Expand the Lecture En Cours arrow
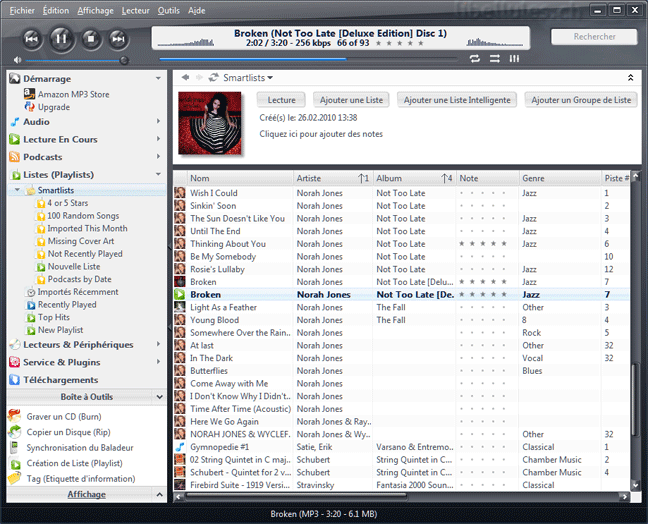This screenshot has height=524, width=648. tap(158, 139)
